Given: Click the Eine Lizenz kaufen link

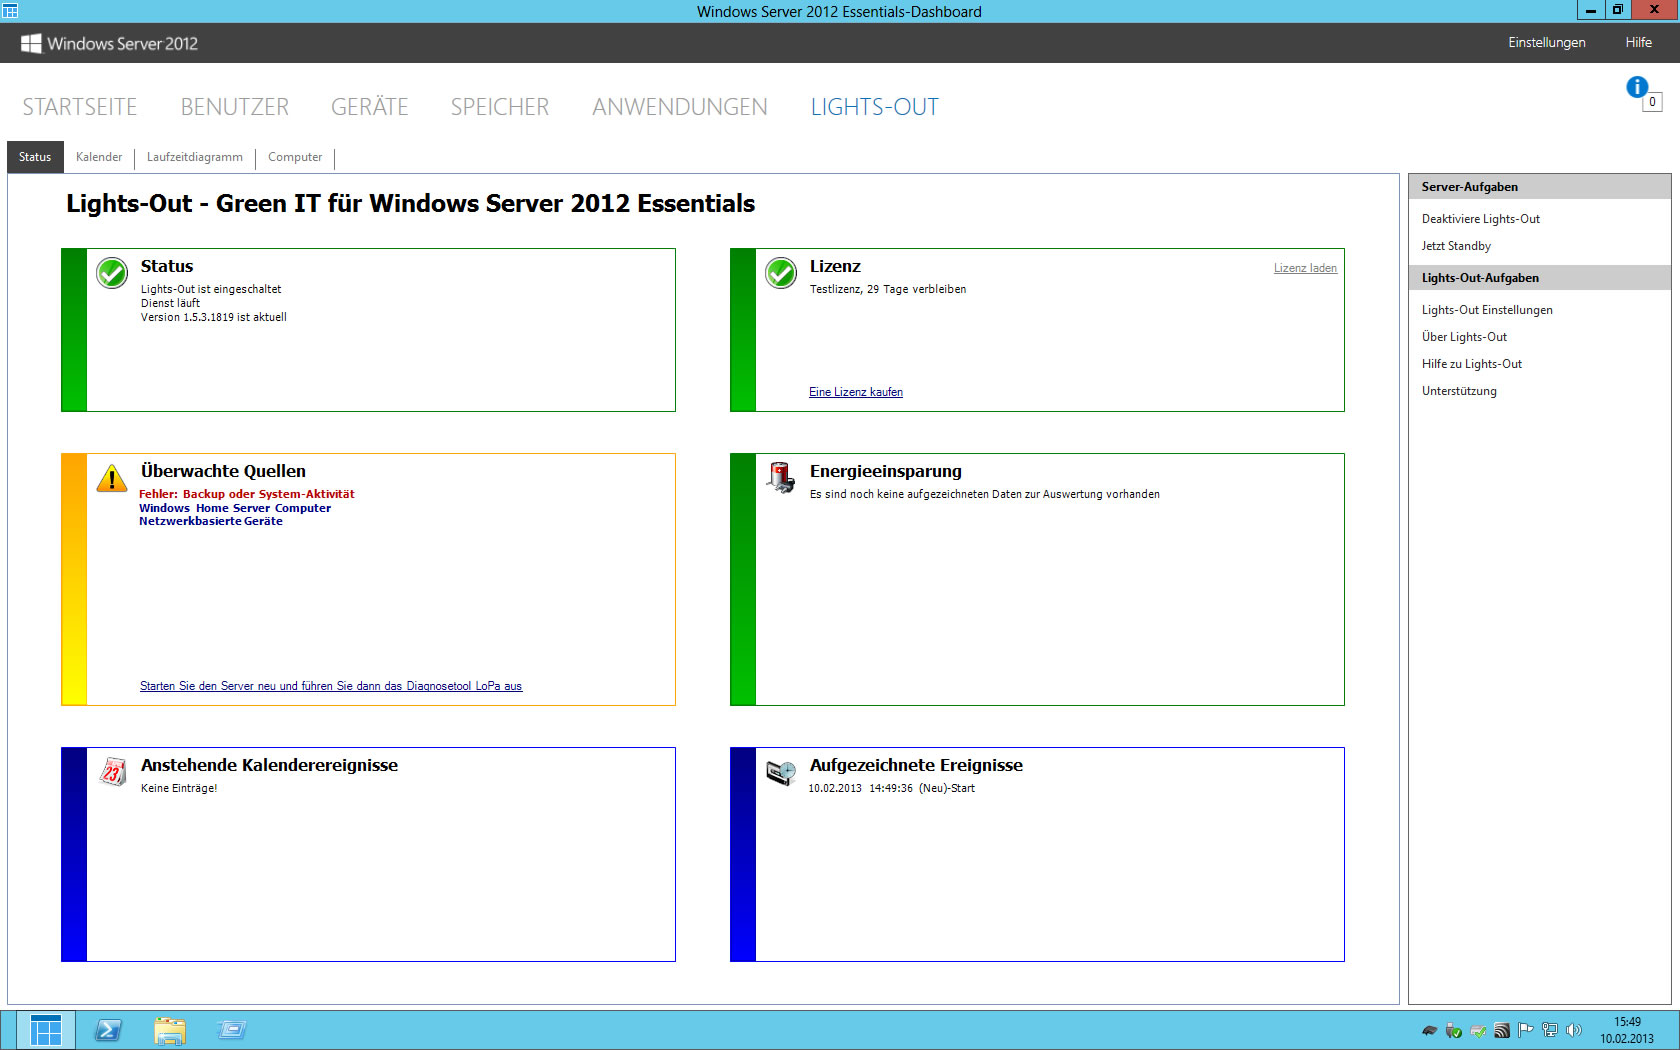Looking at the screenshot, I should [856, 392].
